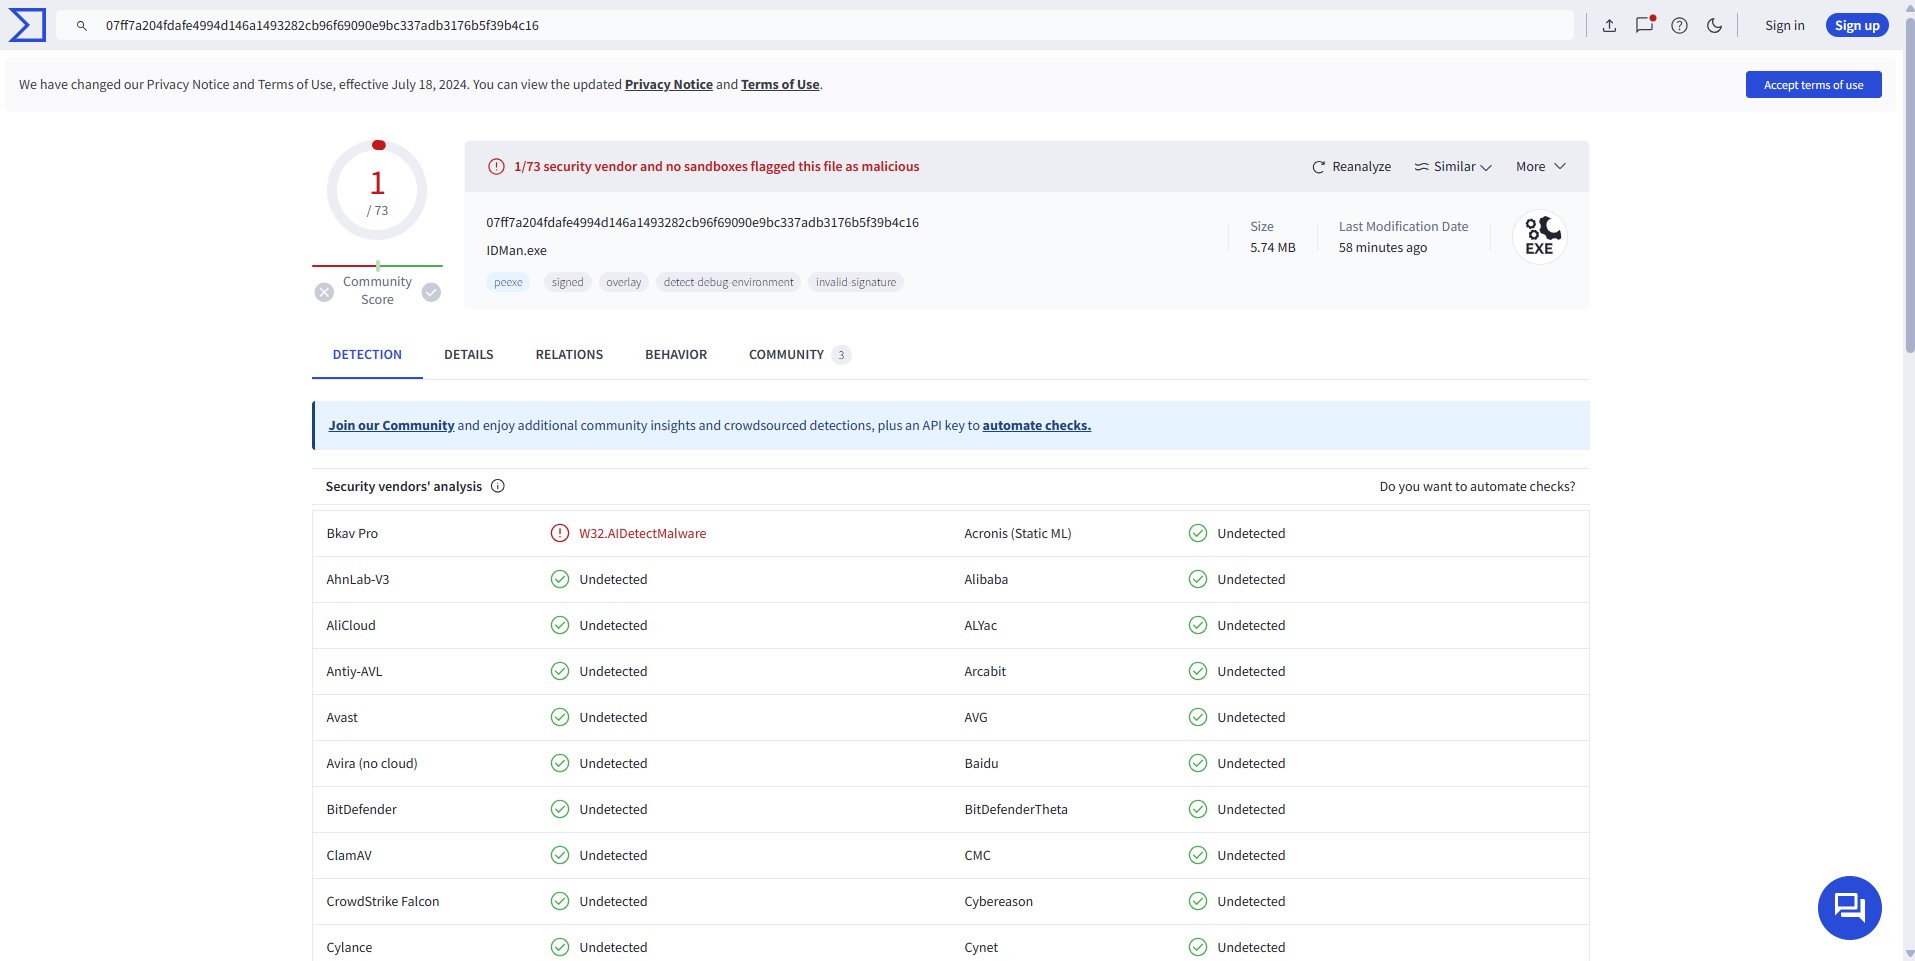Toggle dark mode moon icon
The image size is (1915, 961).
(x=1714, y=26)
